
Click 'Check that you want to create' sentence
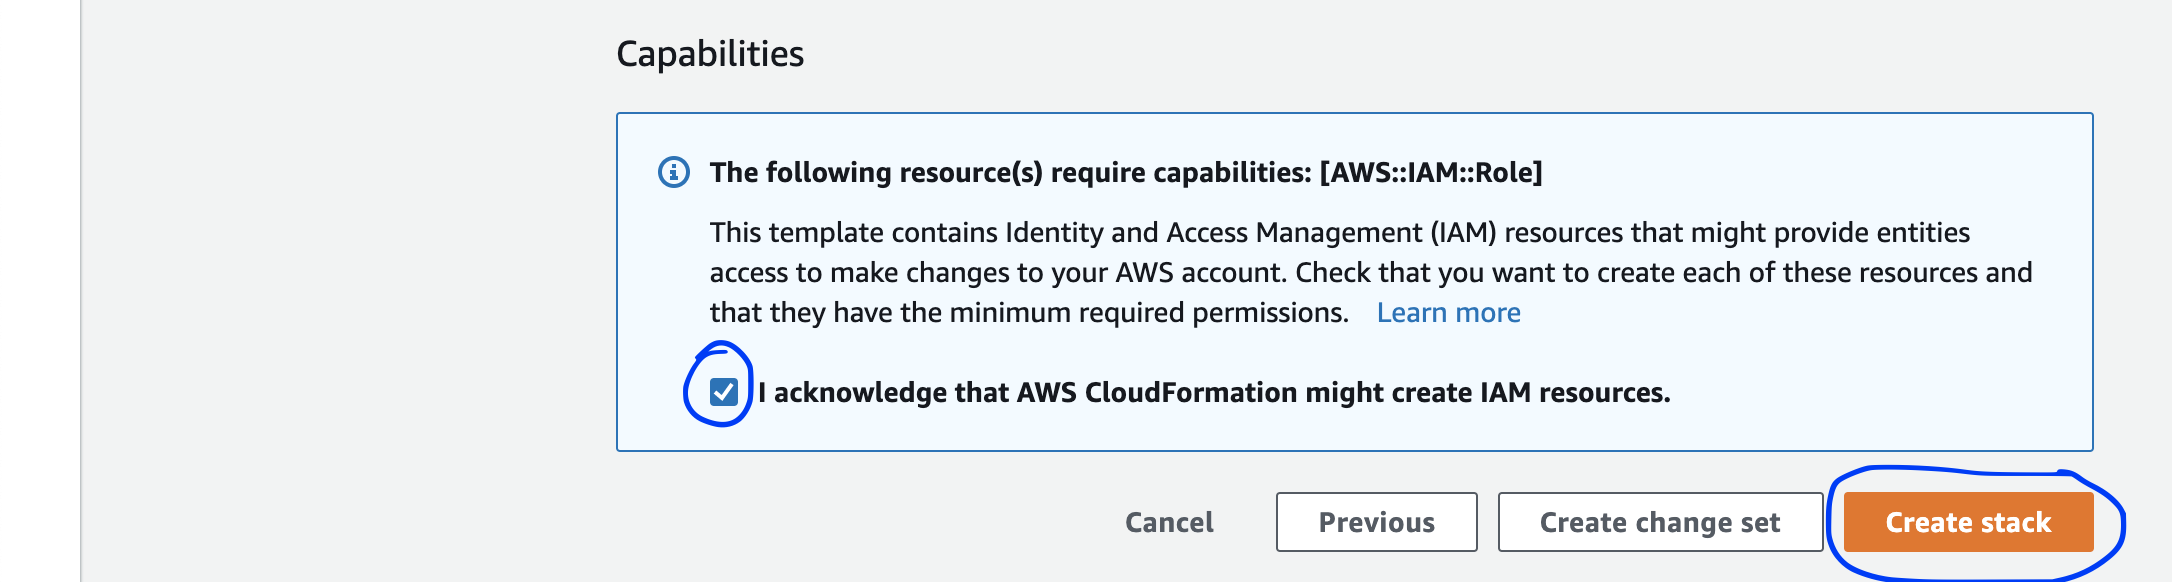pos(1494,273)
